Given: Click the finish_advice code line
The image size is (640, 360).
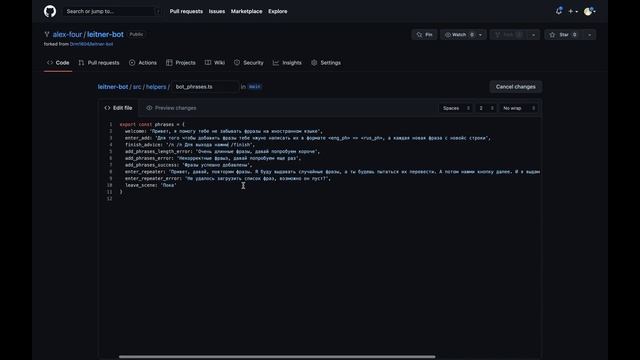Looking at the screenshot, I should tap(190, 145).
